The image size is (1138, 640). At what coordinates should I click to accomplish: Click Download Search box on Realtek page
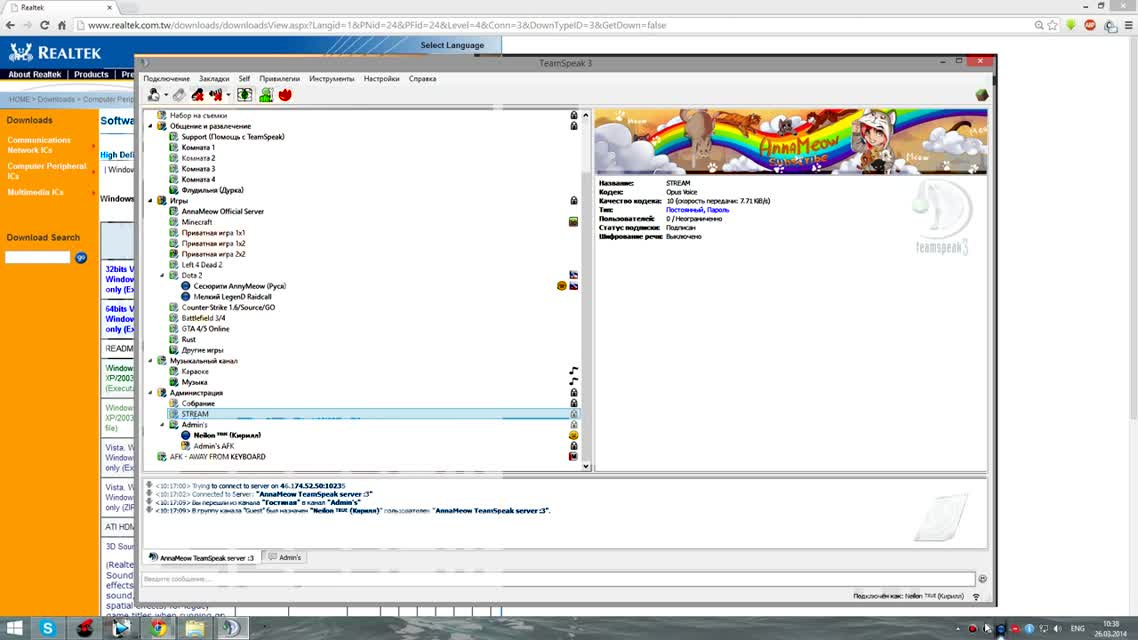(x=38, y=257)
